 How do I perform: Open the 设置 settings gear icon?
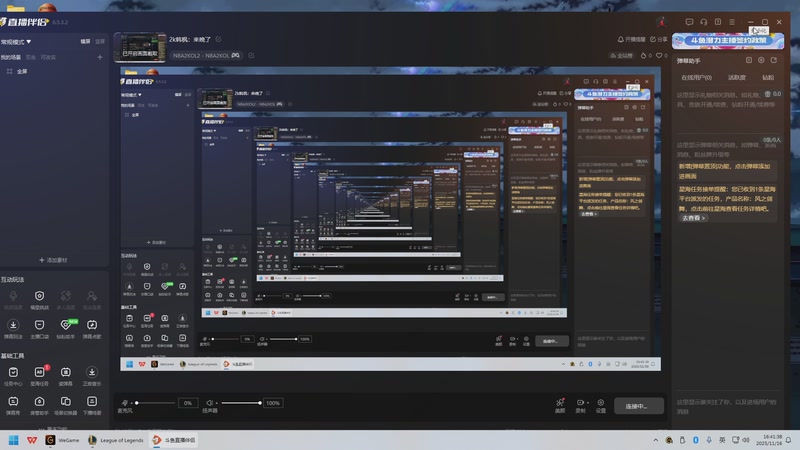coord(601,403)
